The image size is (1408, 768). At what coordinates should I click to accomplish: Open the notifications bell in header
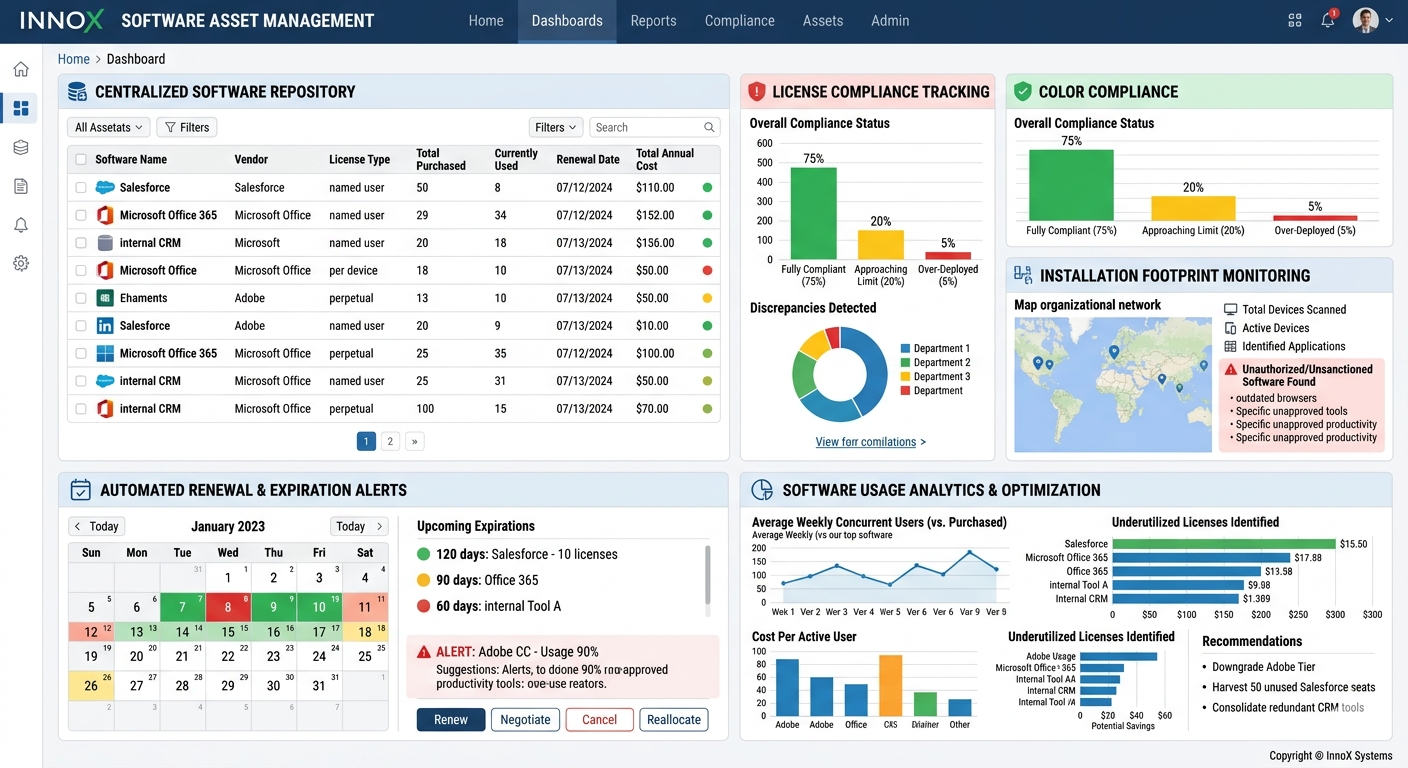1328,20
